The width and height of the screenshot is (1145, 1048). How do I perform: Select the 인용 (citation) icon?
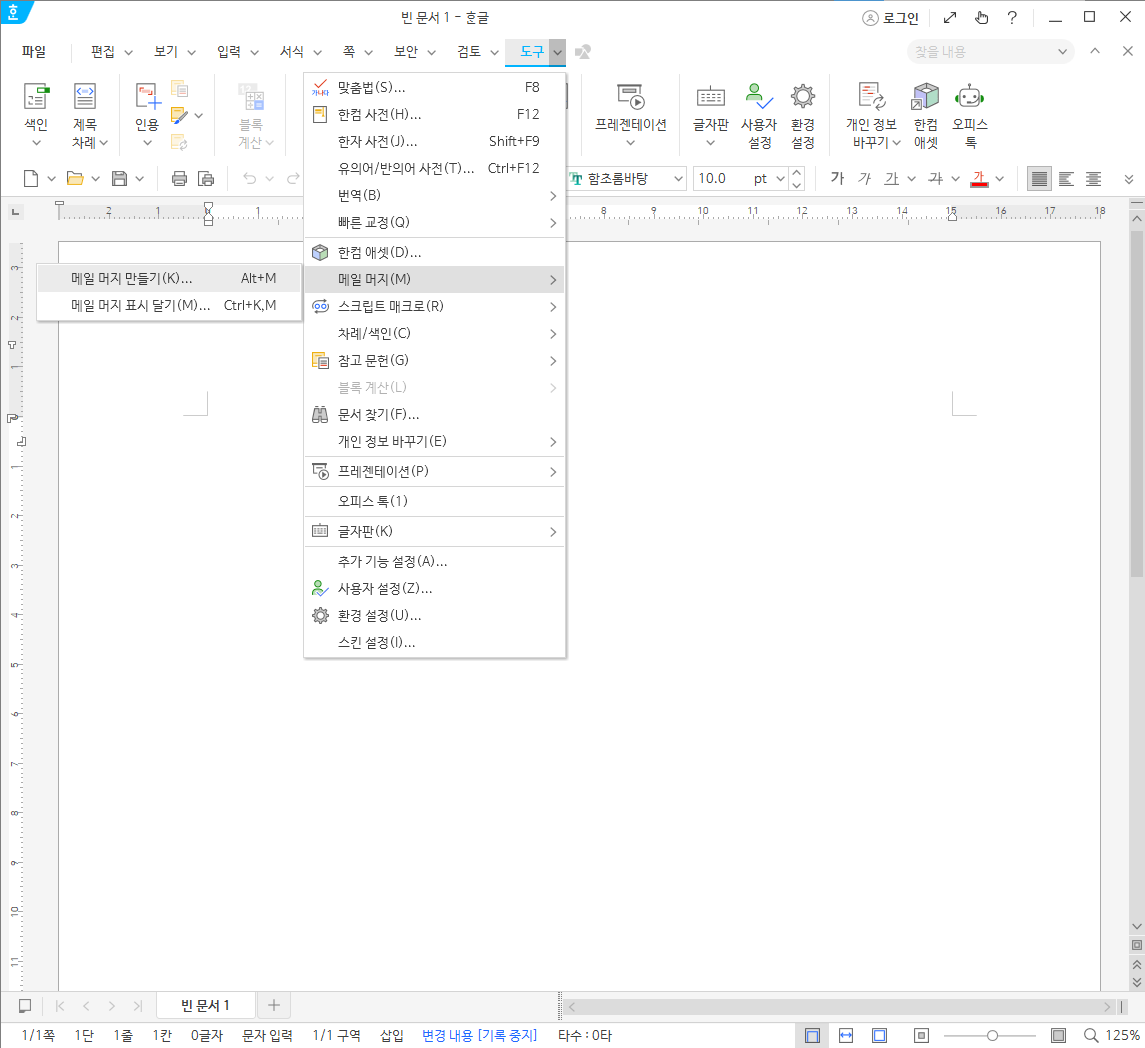click(147, 96)
